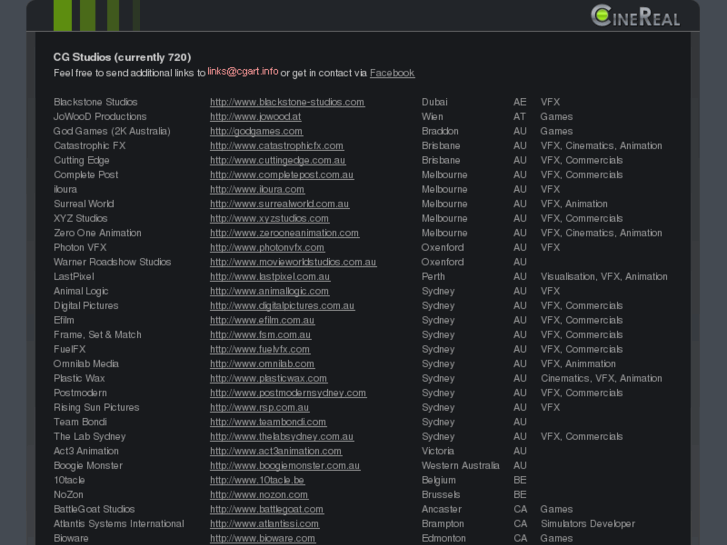Select the 'Simulators Developer' category text
The width and height of the screenshot is (727, 545).
pos(588,524)
